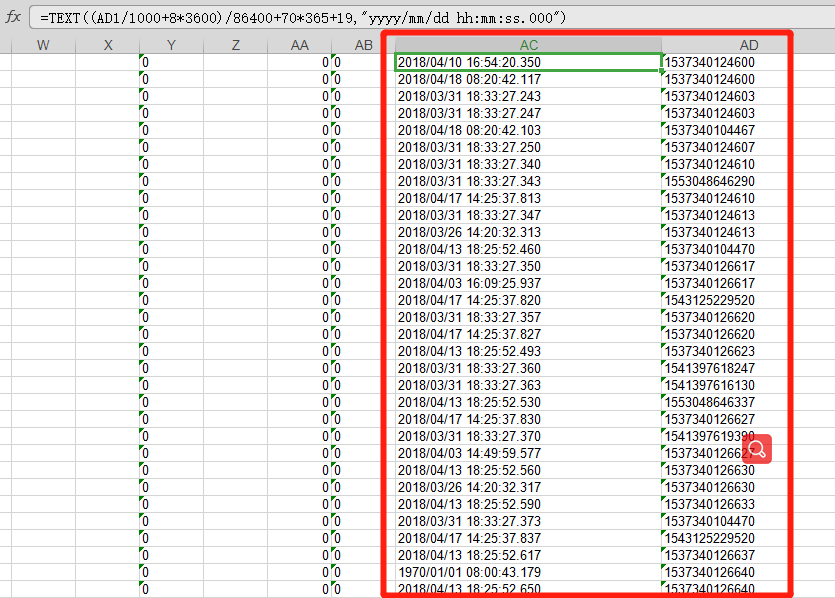Click timestamp cell 1541397616130
This screenshot has width=835, height=598.
[748, 386]
